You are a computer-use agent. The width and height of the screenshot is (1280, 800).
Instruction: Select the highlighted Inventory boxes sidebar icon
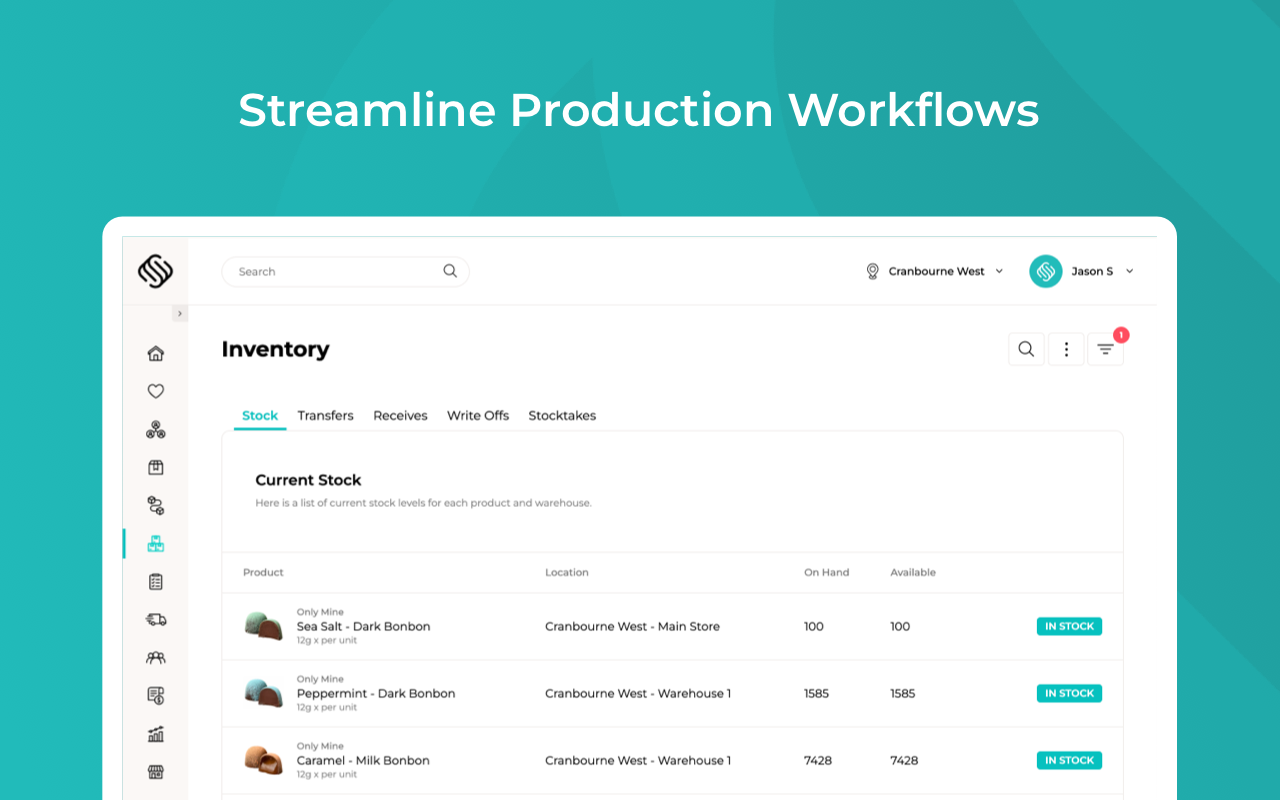(155, 544)
